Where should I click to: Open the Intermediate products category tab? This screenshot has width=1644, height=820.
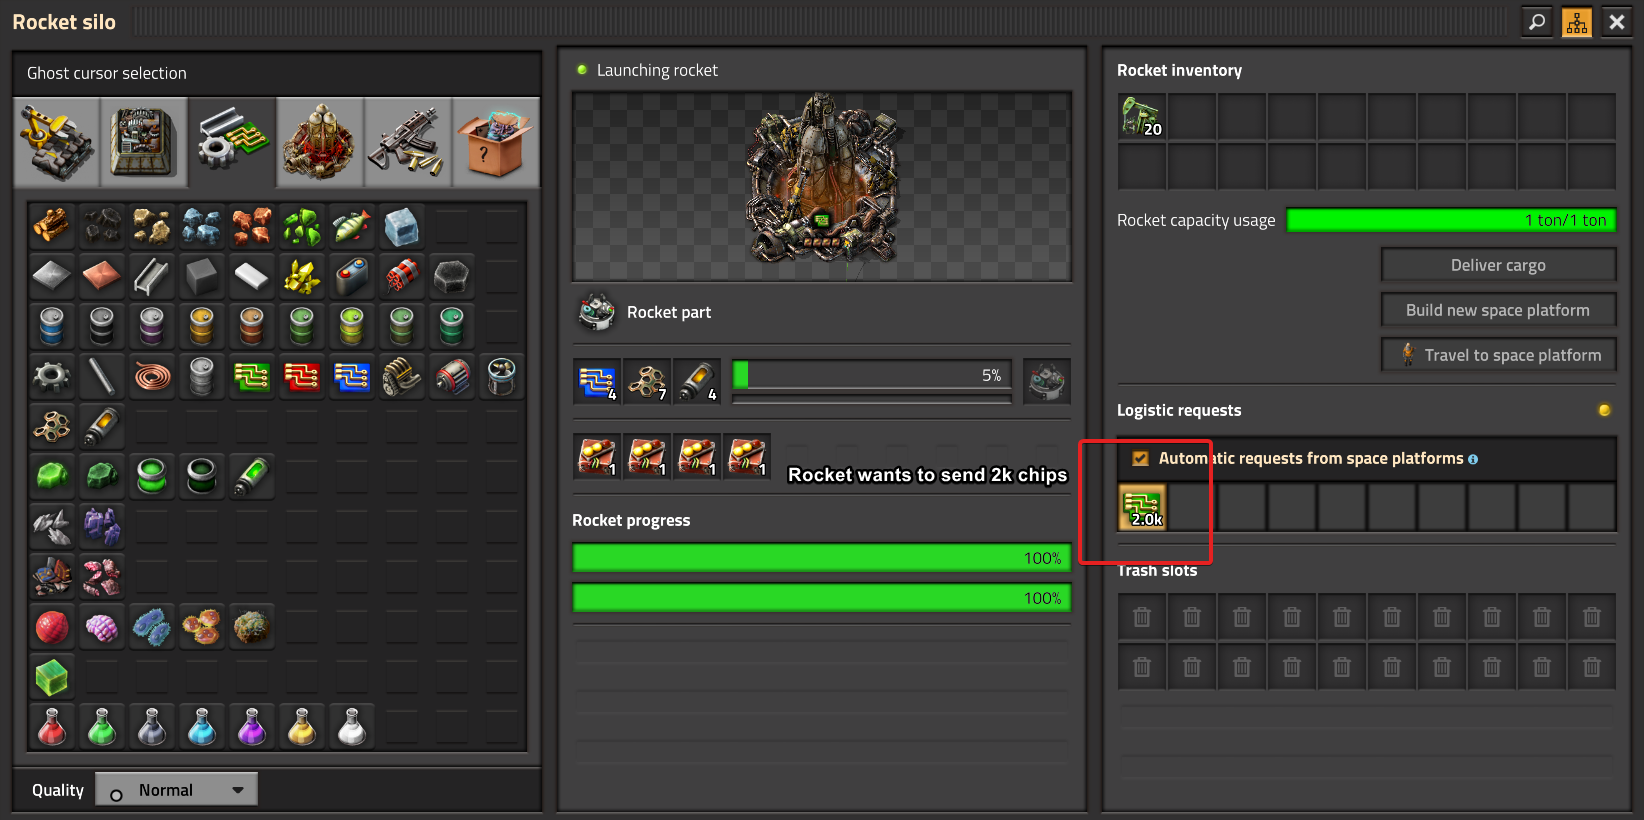pyautogui.click(x=232, y=142)
